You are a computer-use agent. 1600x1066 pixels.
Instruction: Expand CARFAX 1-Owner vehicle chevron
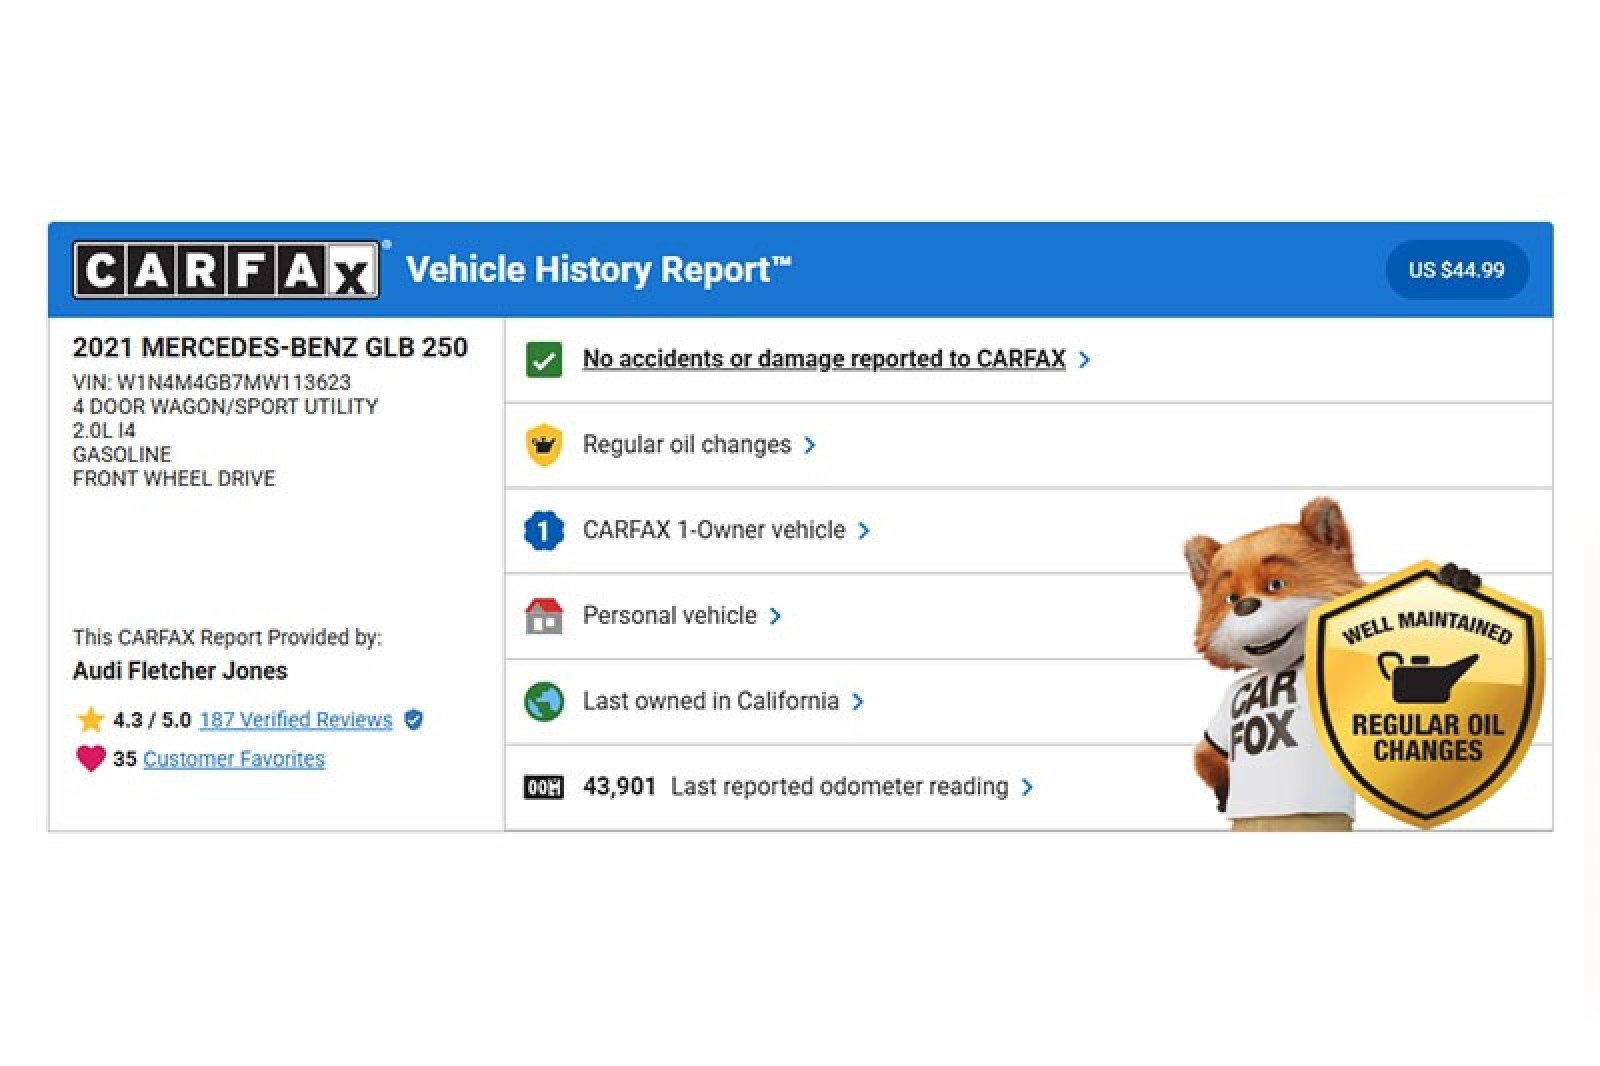point(864,530)
